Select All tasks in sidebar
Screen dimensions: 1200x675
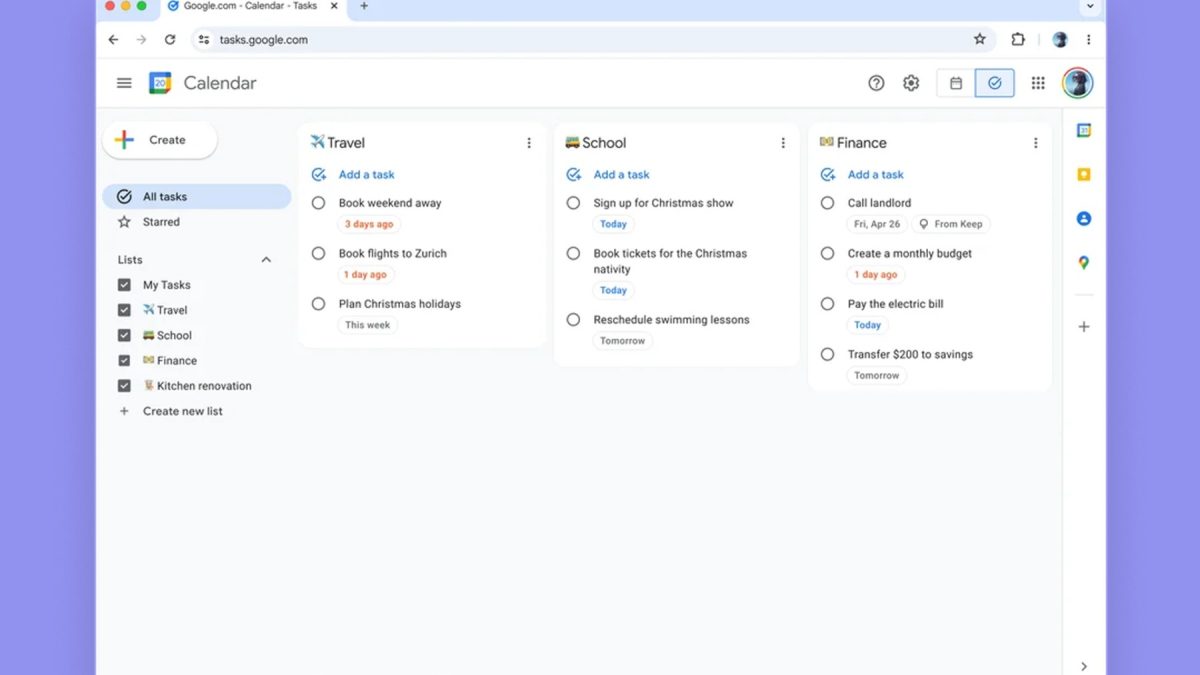point(165,197)
